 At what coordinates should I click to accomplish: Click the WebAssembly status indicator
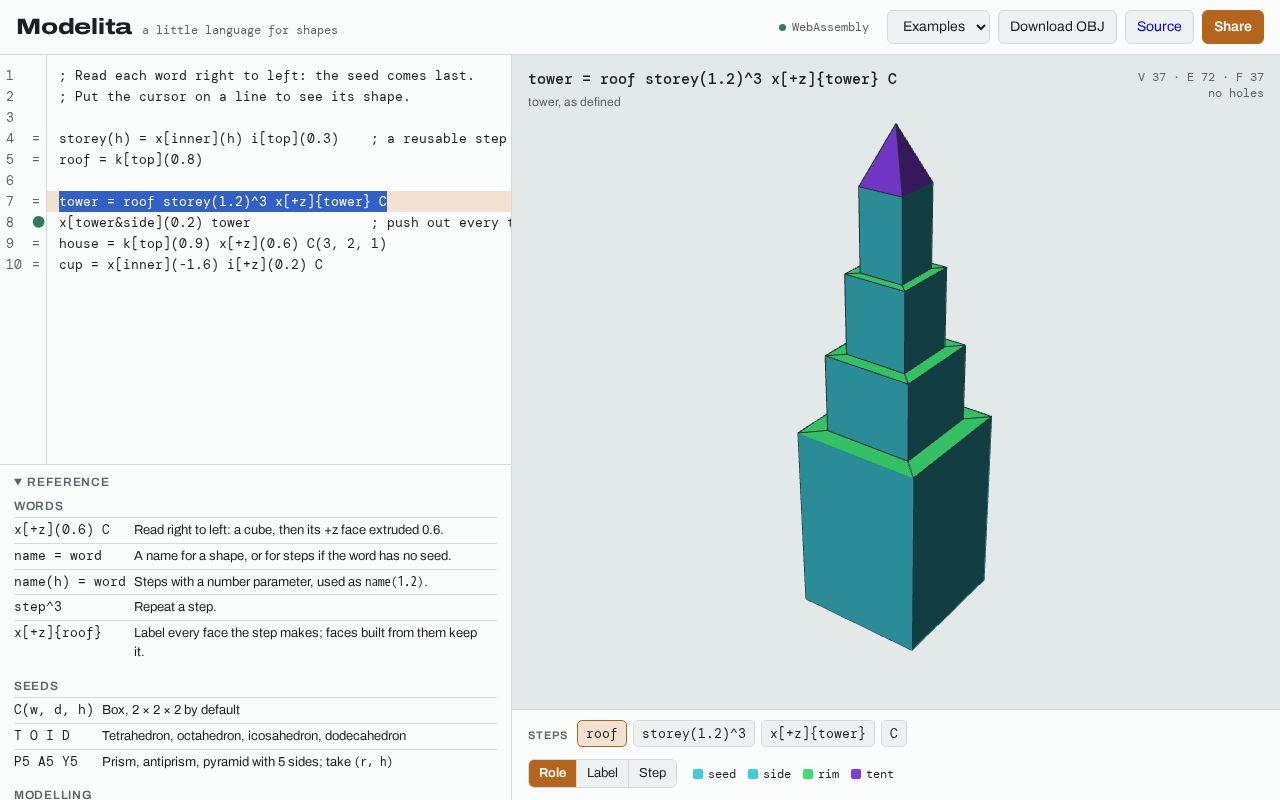pyautogui.click(x=824, y=27)
